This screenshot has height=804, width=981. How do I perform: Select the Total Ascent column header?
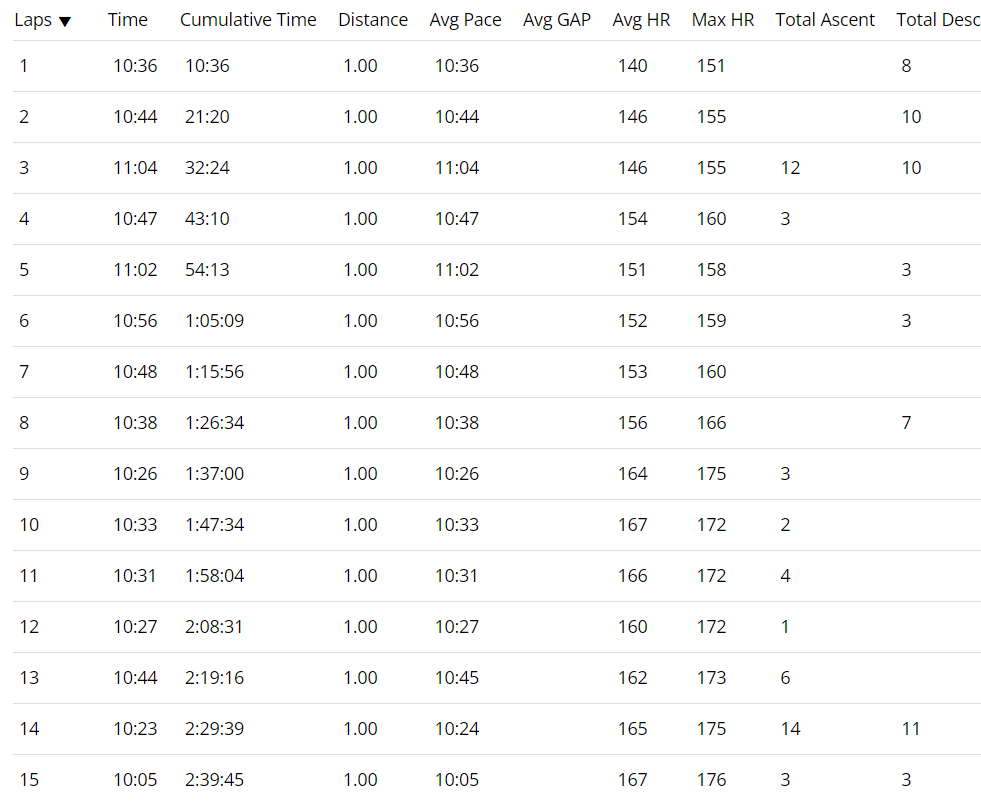(x=825, y=20)
